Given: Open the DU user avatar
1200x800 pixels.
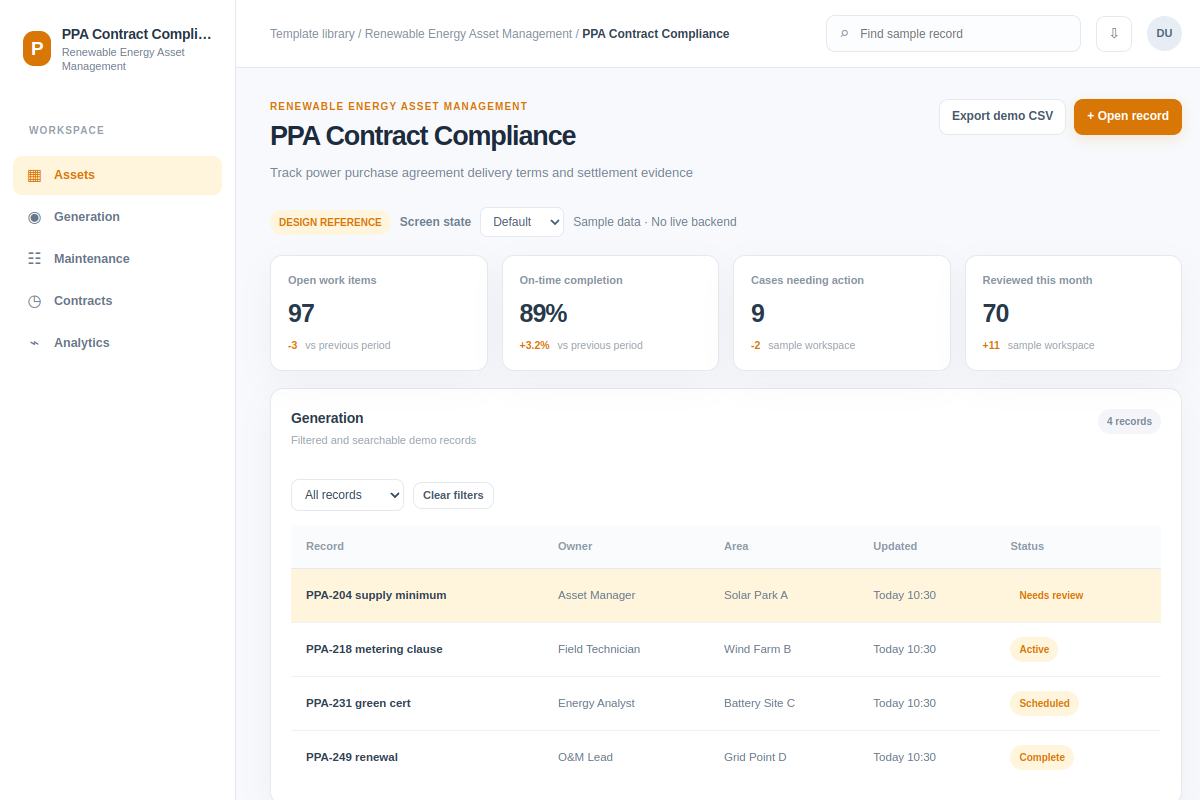Looking at the screenshot, I should point(1164,34).
